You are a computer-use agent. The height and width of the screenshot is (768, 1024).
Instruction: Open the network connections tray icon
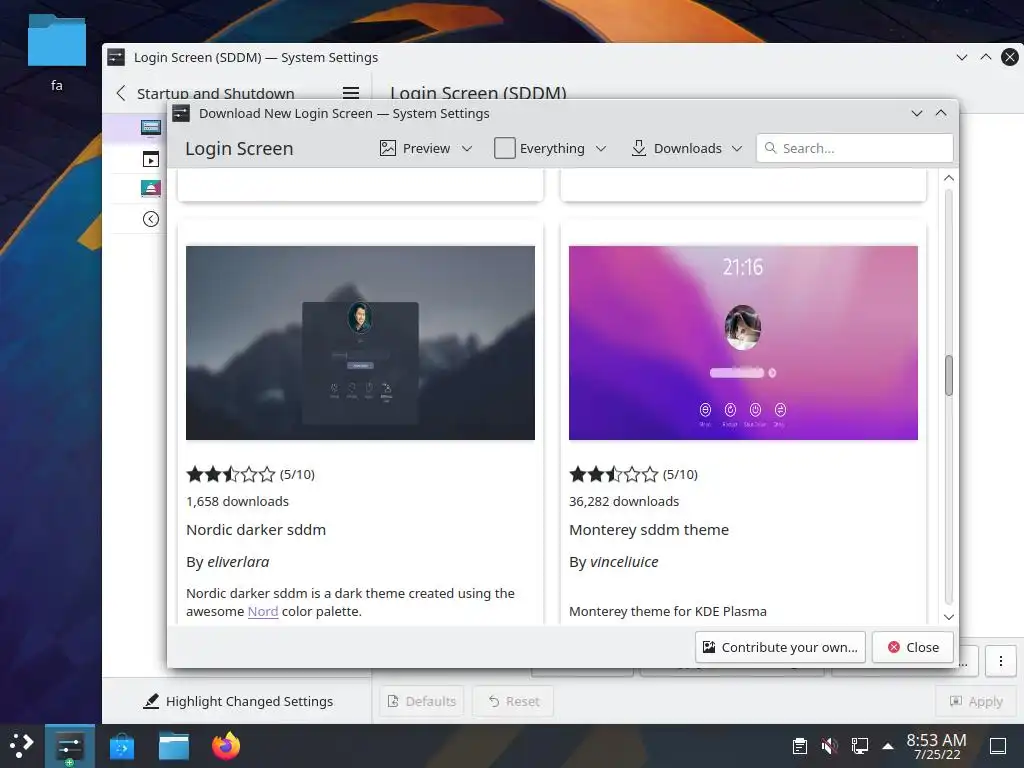(859, 746)
